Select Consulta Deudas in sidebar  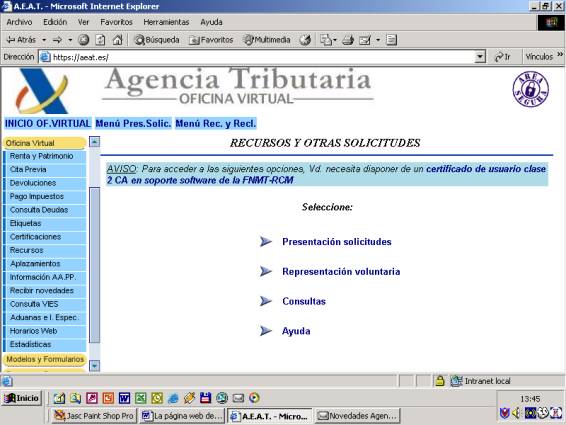pos(39,210)
